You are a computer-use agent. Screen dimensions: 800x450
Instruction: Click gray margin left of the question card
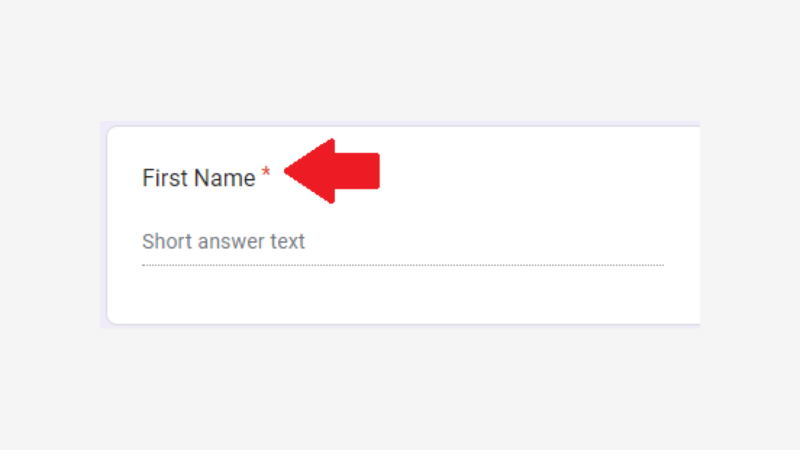tap(50, 225)
